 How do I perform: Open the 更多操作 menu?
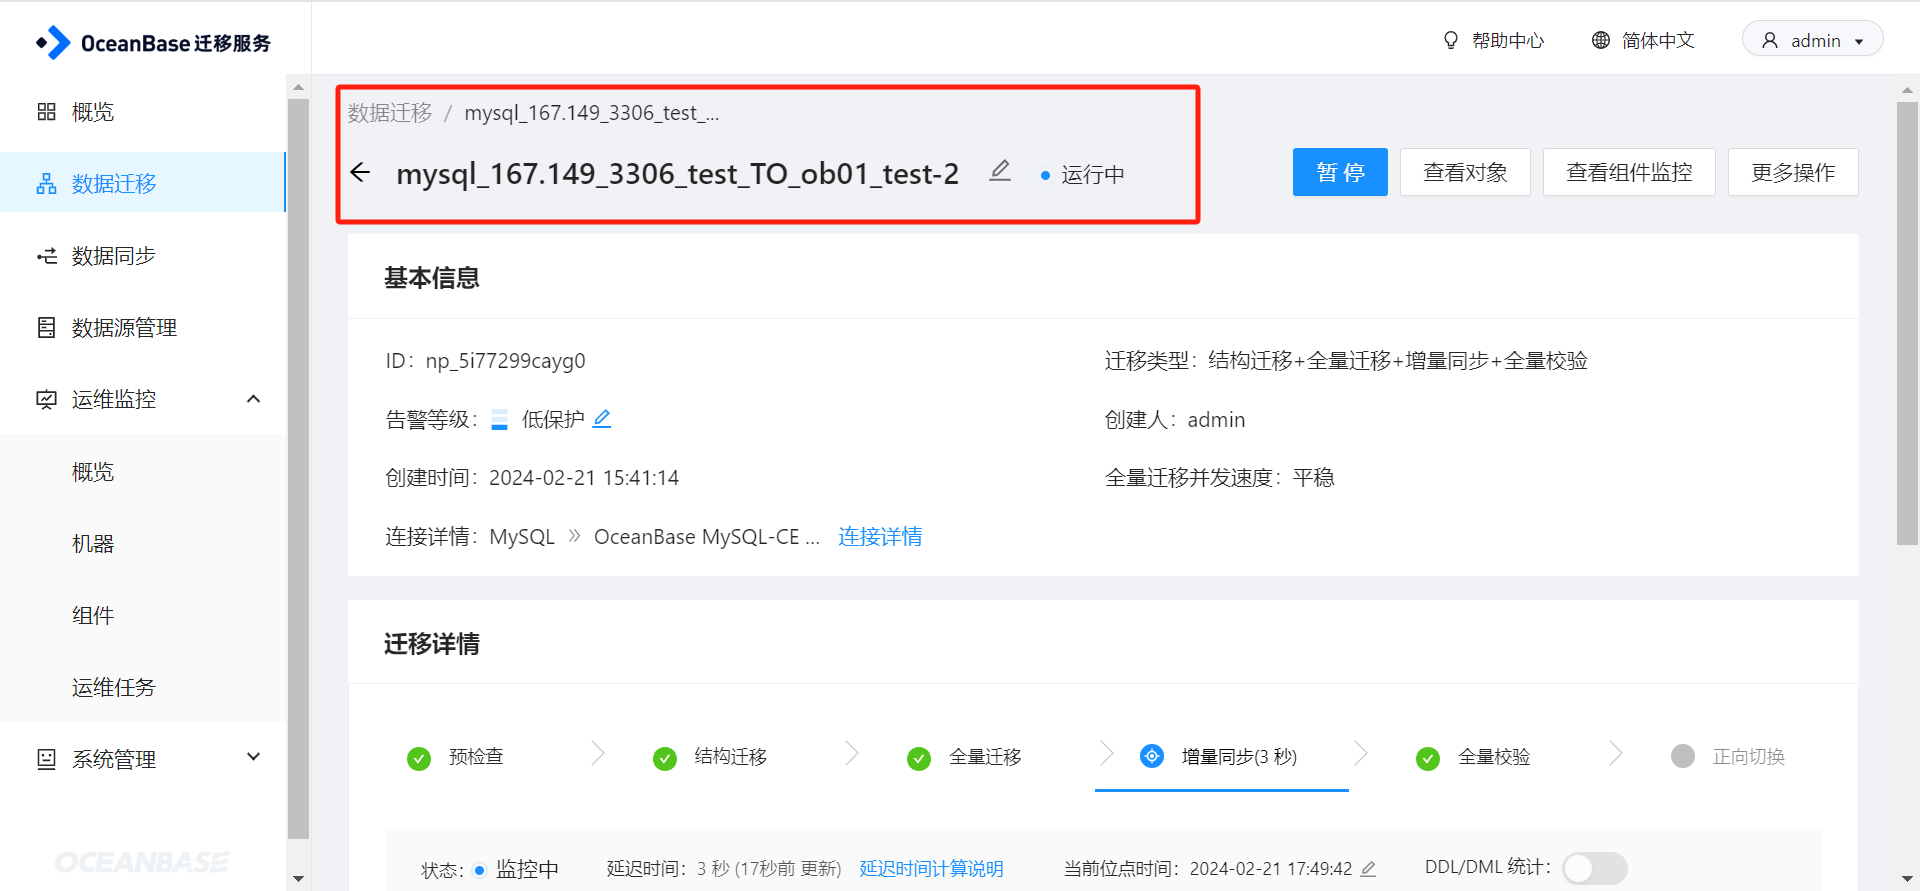(1793, 172)
